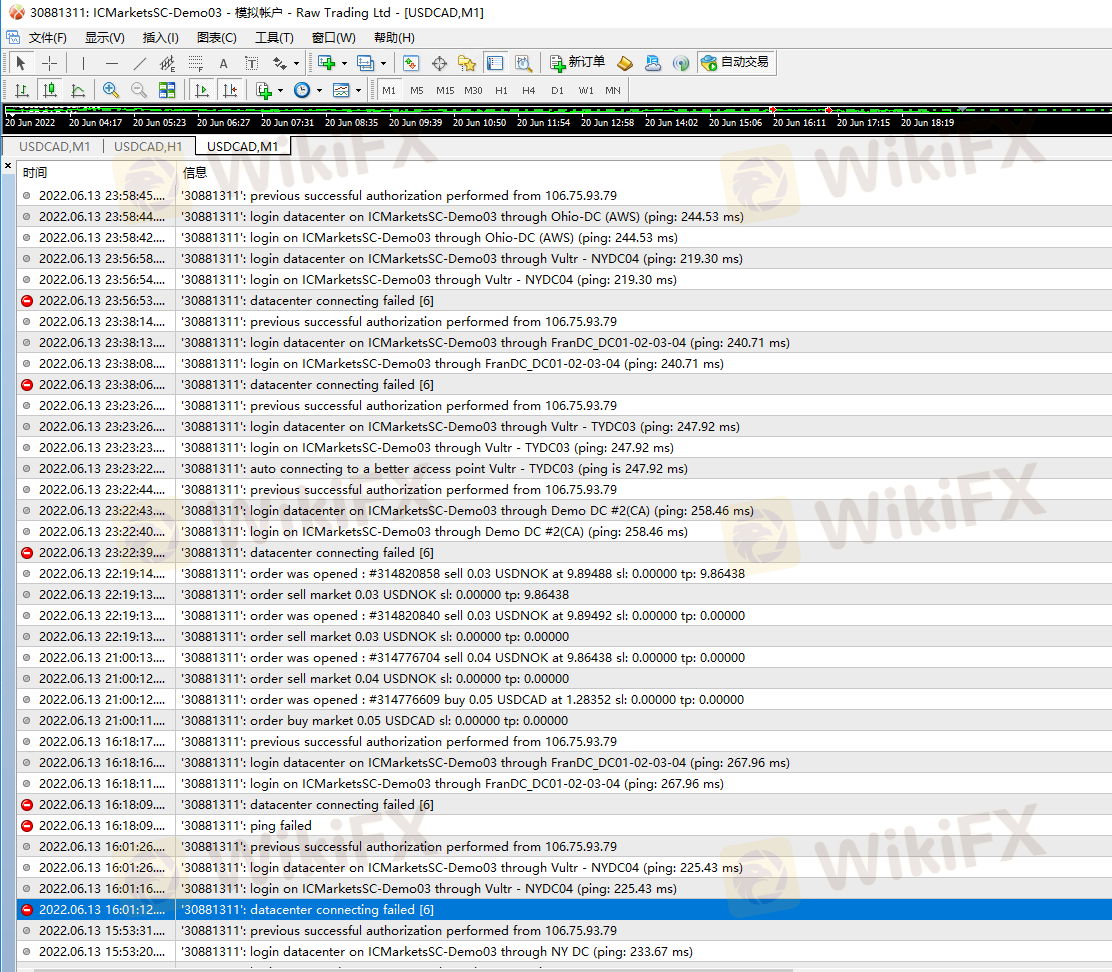Image resolution: width=1112 pixels, height=972 pixels.
Task: Choose the equidistant channel tool
Action: pyautogui.click(x=167, y=63)
